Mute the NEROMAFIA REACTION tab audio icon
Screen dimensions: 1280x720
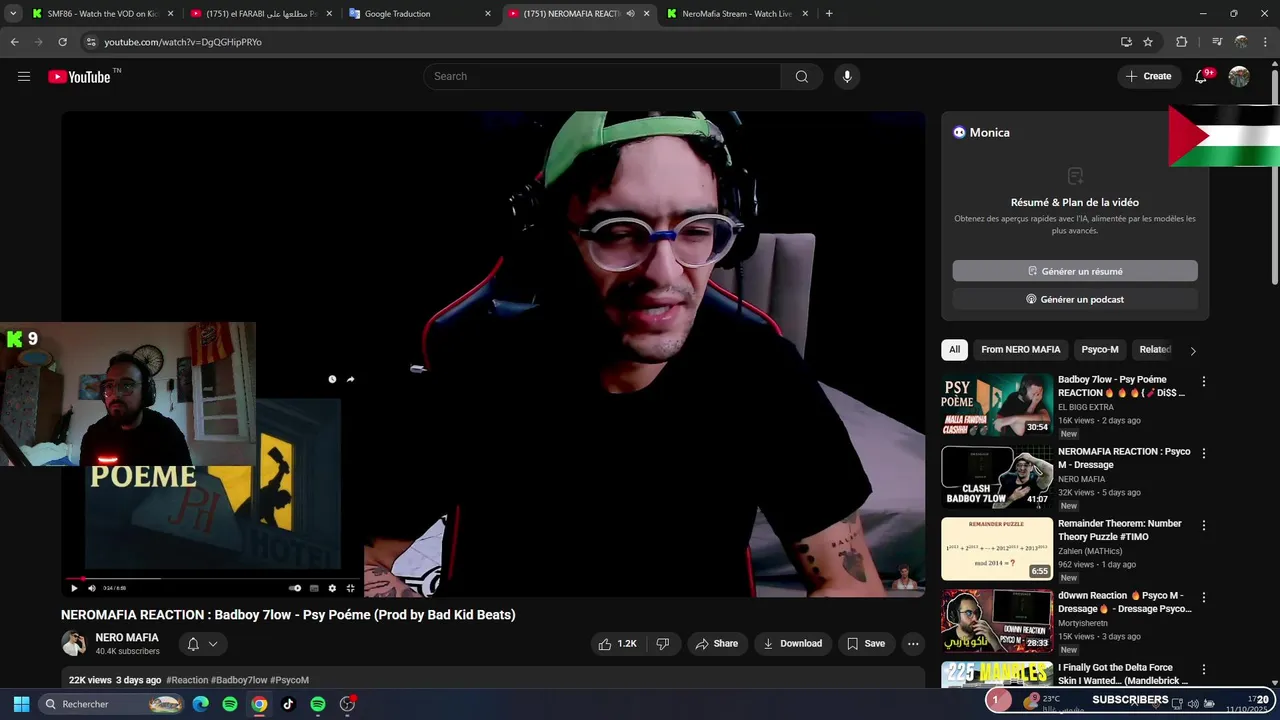coord(630,14)
